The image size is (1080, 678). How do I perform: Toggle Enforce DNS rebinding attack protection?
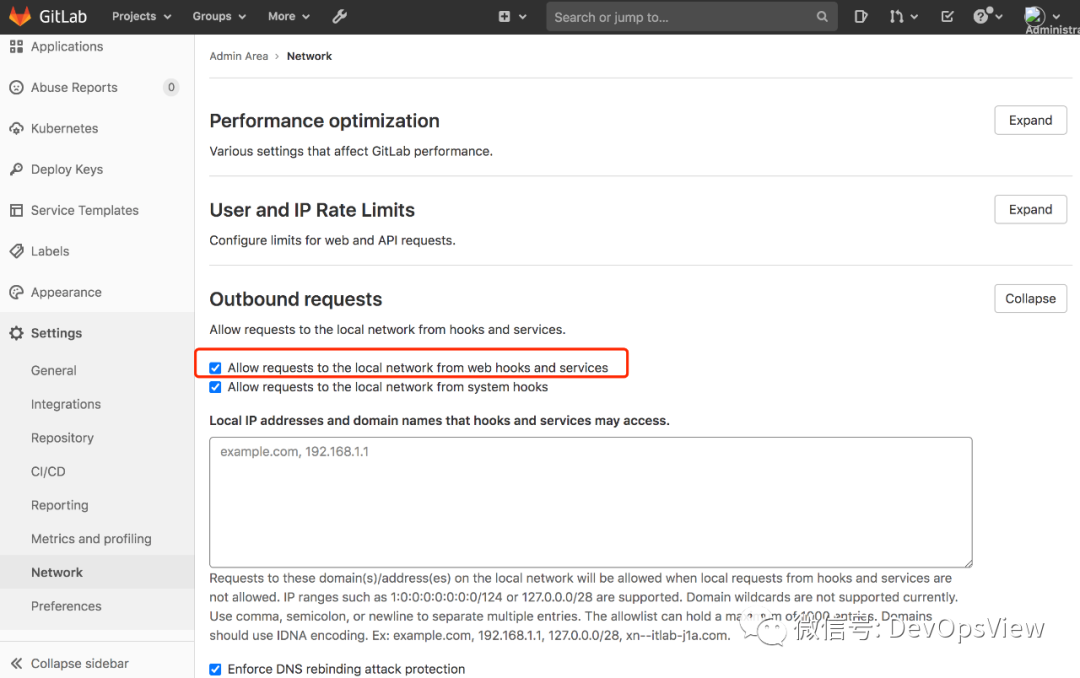coord(216,669)
